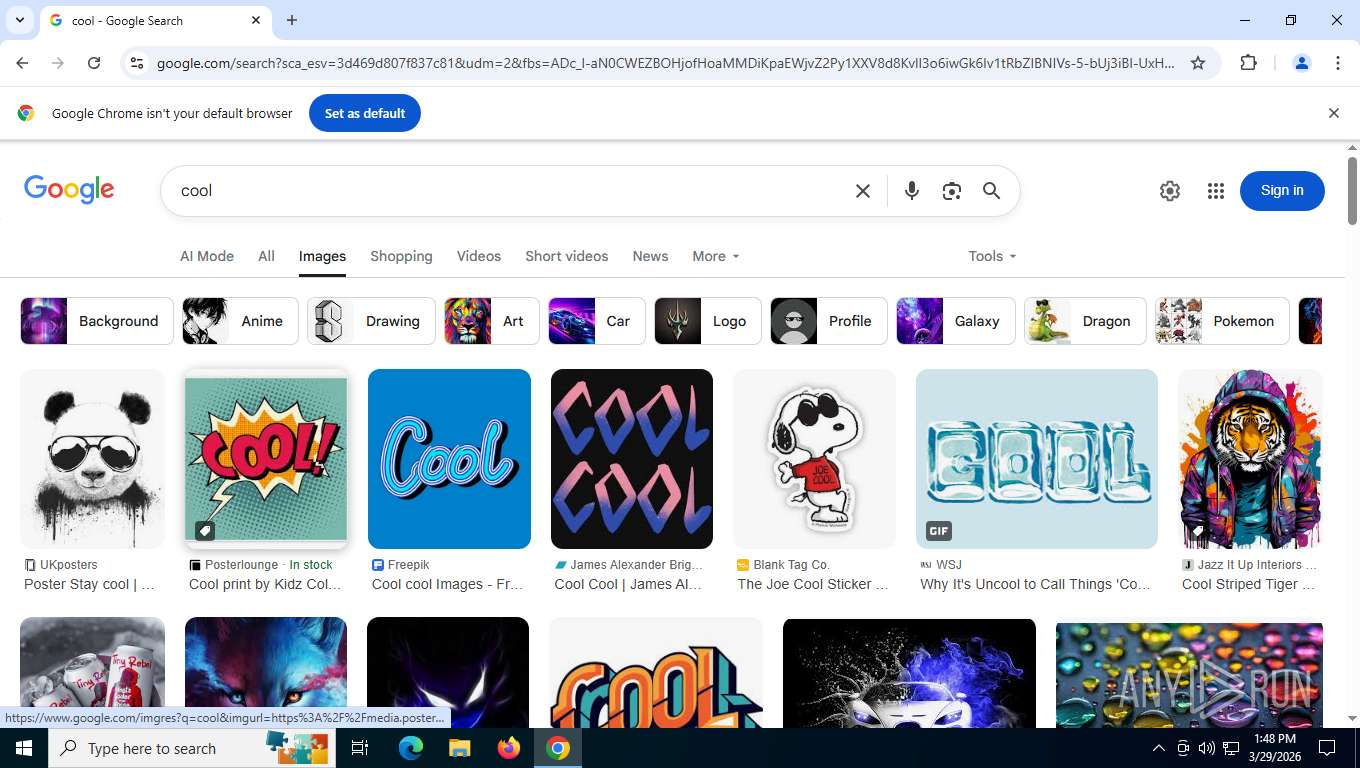Open the Chrome profile avatar
This screenshot has height=768, width=1360.
pos(1302,63)
